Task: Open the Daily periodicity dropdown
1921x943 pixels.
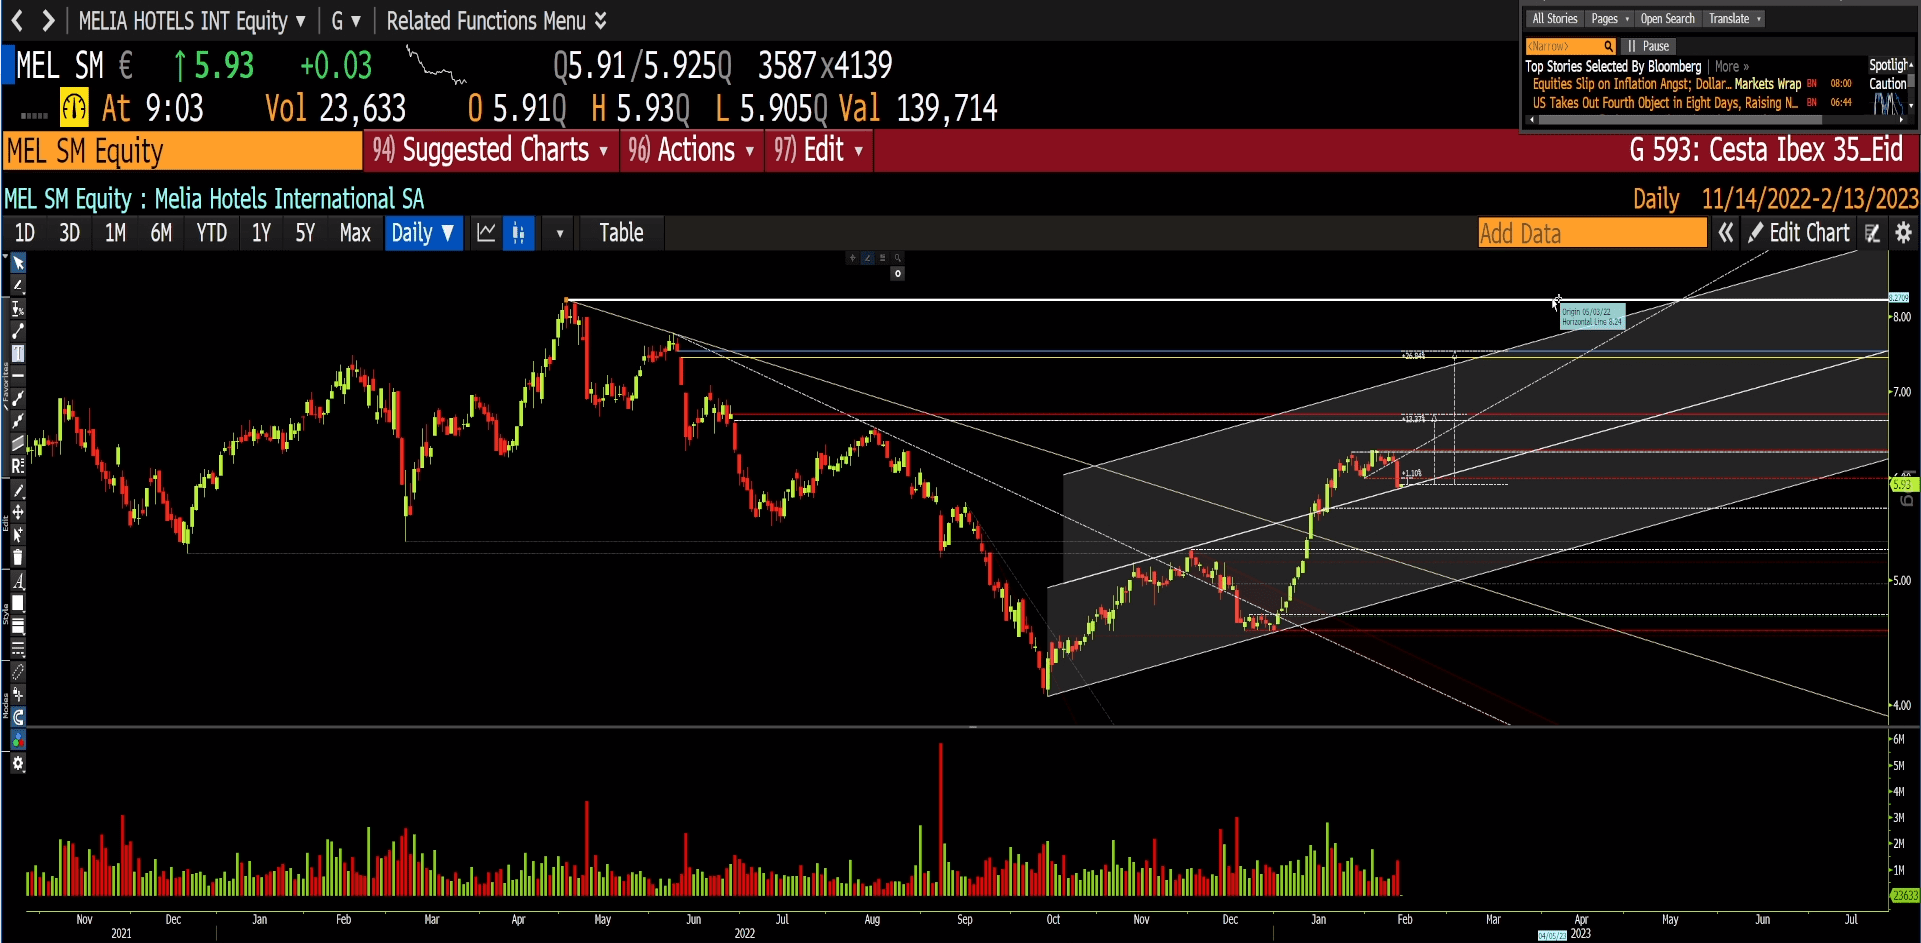Action: (423, 233)
